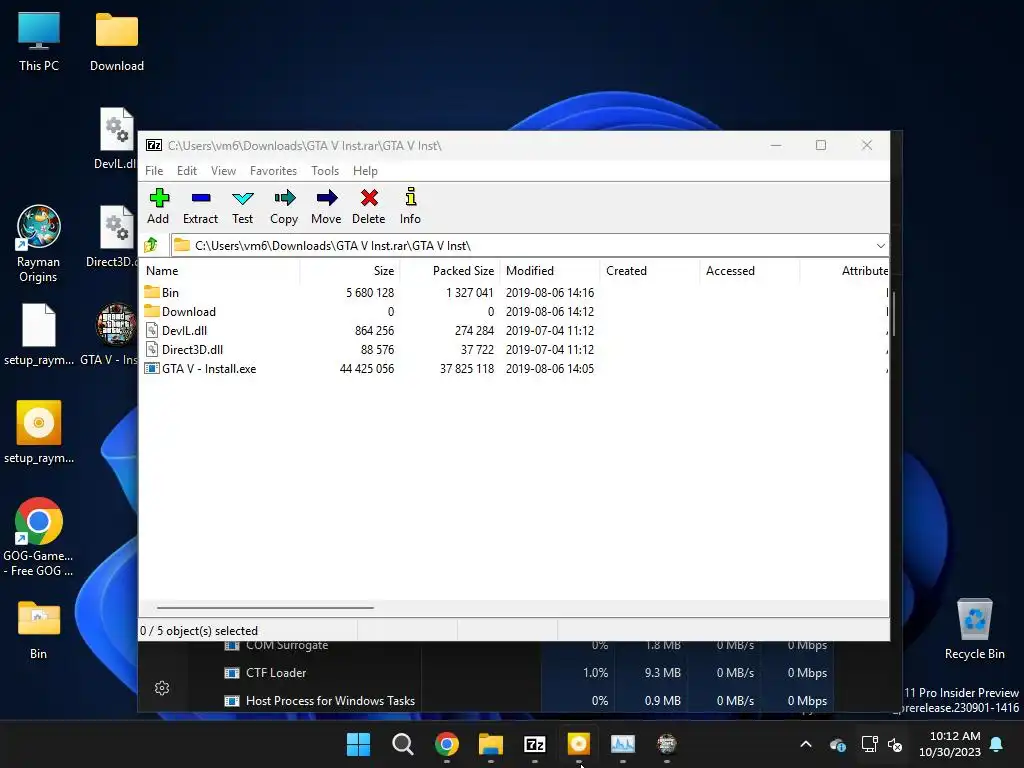Click the 7-Zip window title icon

click(154, 145)
